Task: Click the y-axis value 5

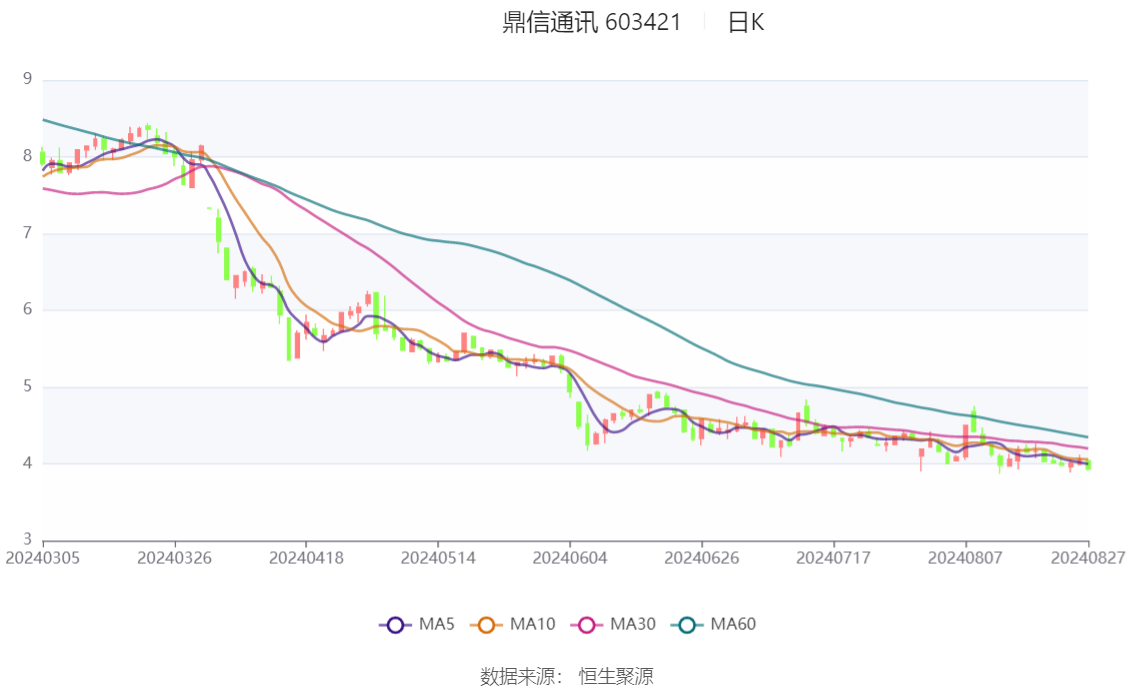Action: coord(27,386)
